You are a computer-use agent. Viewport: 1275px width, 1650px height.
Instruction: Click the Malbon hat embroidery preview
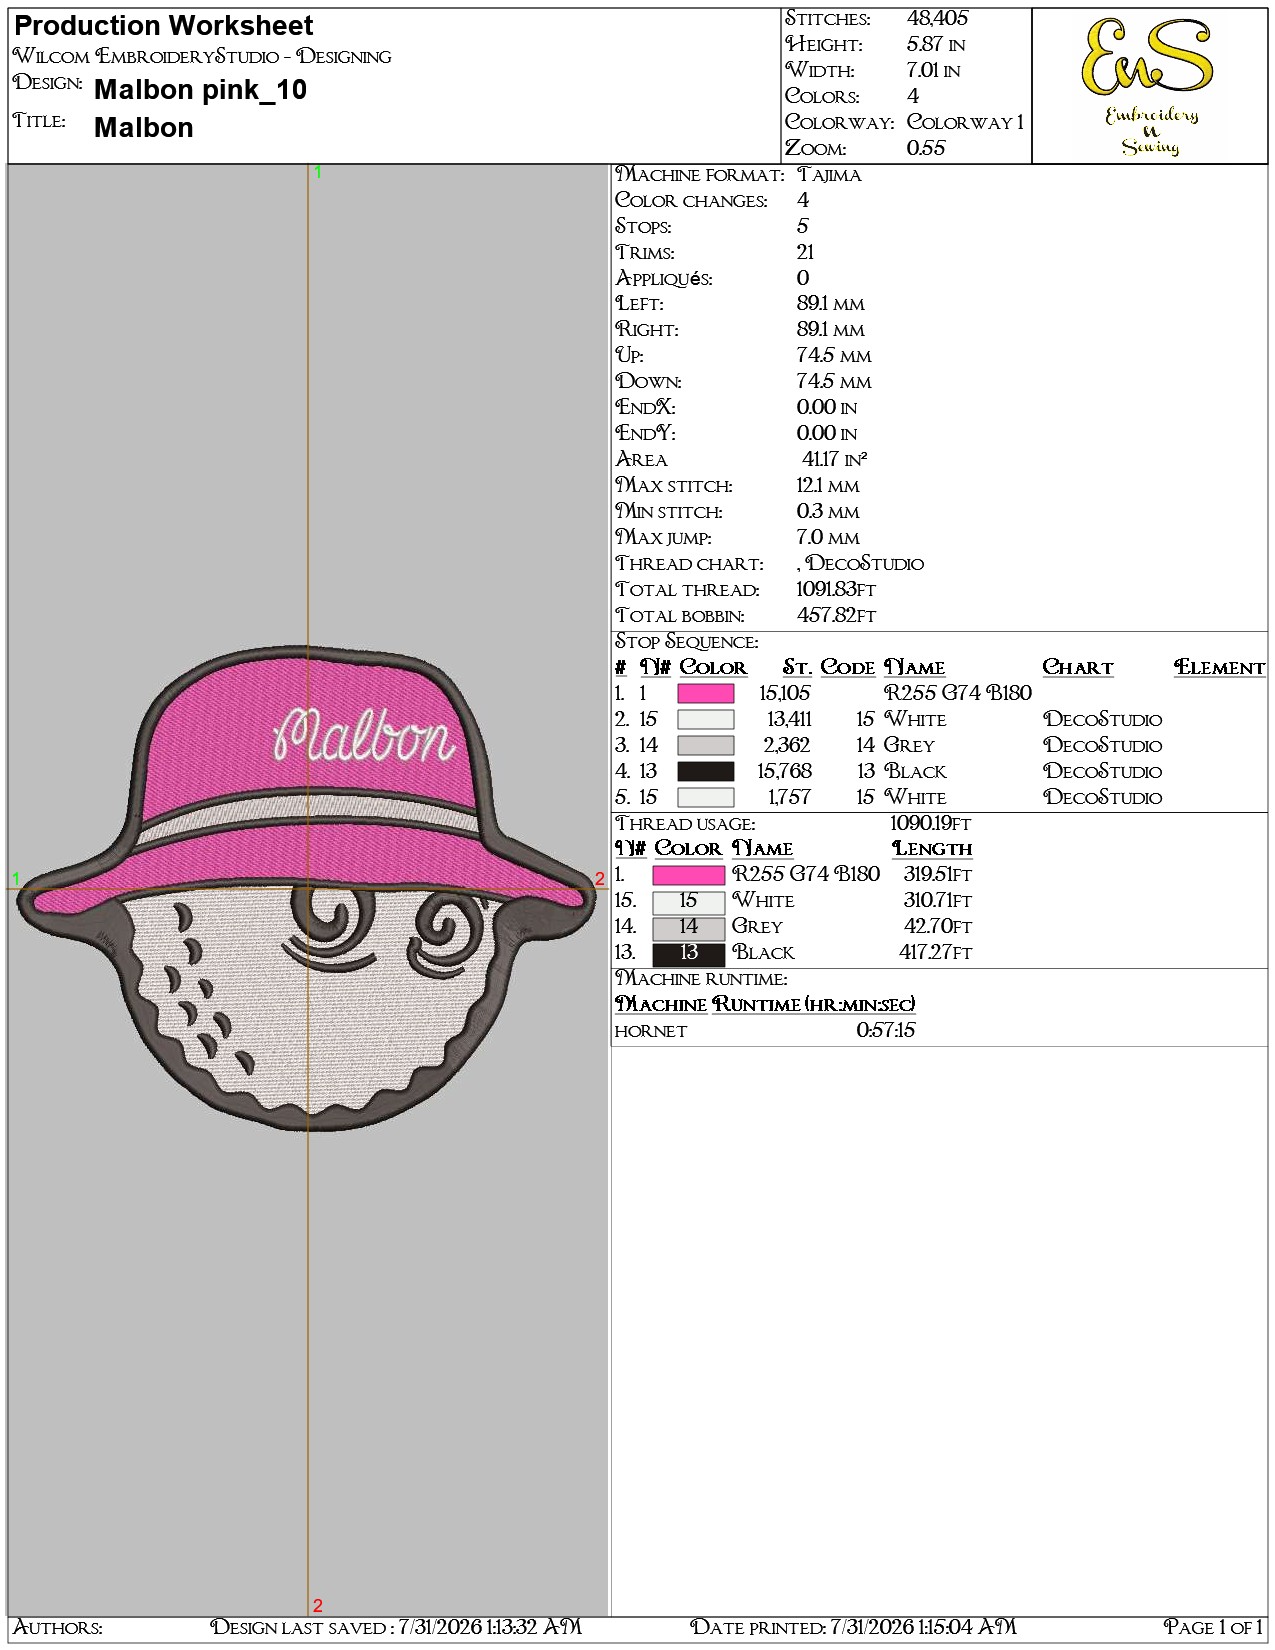pyautogui.click(x=308, y=888)
